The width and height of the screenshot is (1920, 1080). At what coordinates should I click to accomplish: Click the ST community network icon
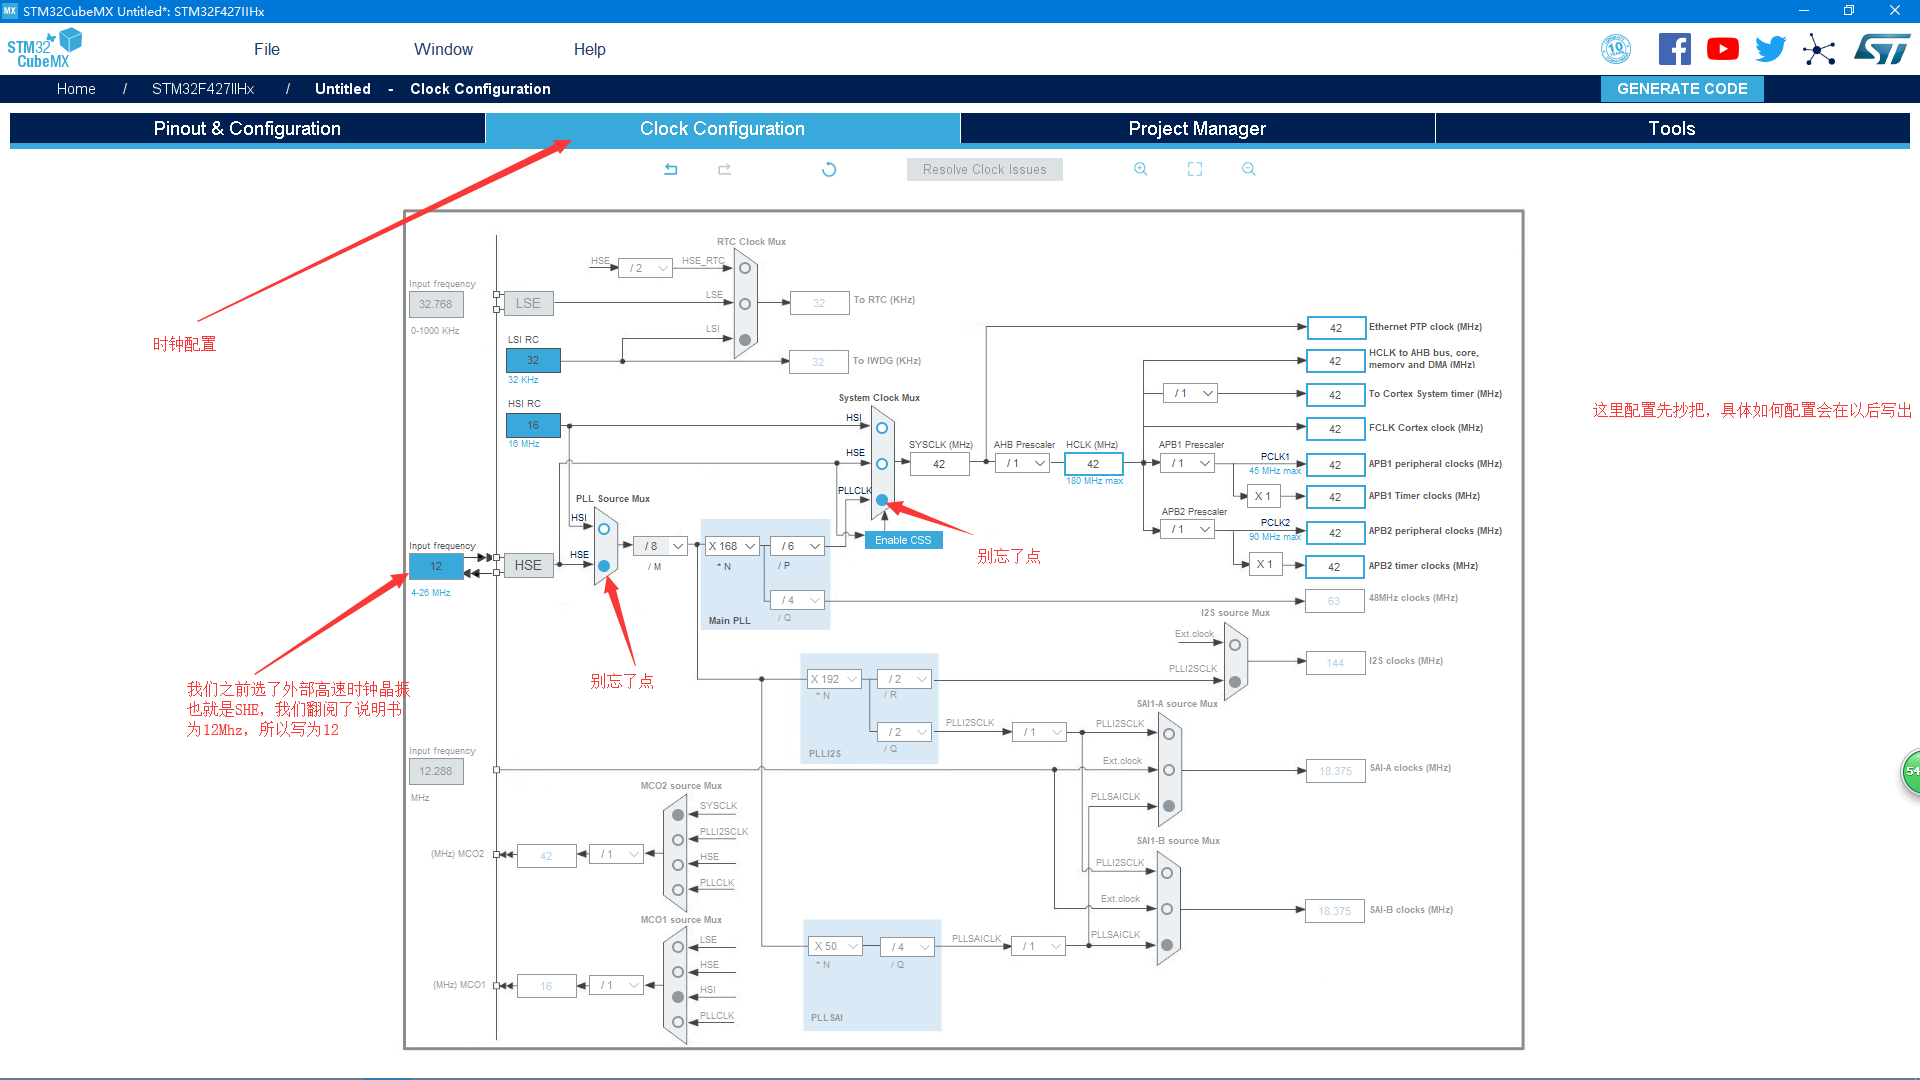[x=1819, y=49]
